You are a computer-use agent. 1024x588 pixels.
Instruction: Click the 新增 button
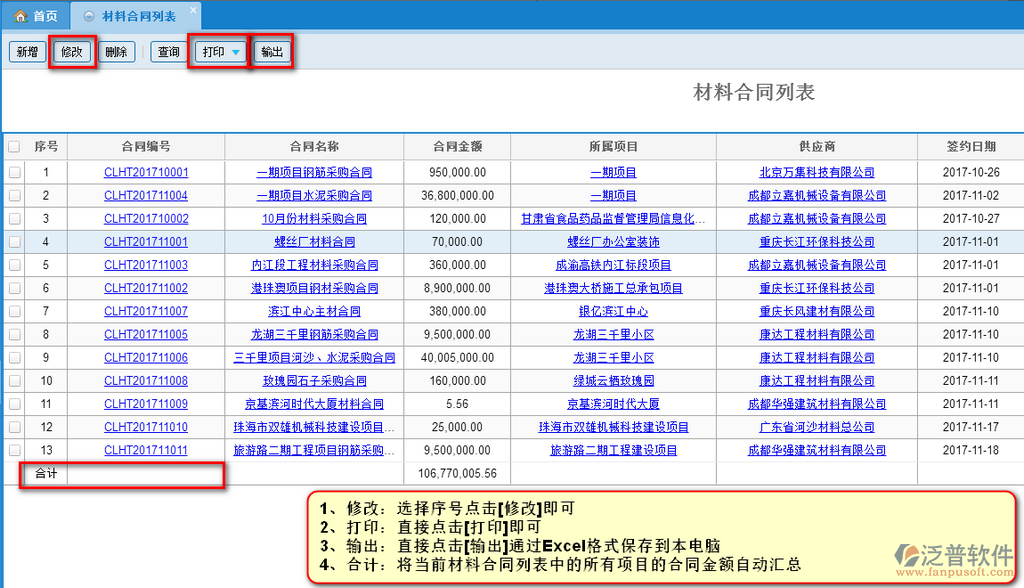pos(26,52)
